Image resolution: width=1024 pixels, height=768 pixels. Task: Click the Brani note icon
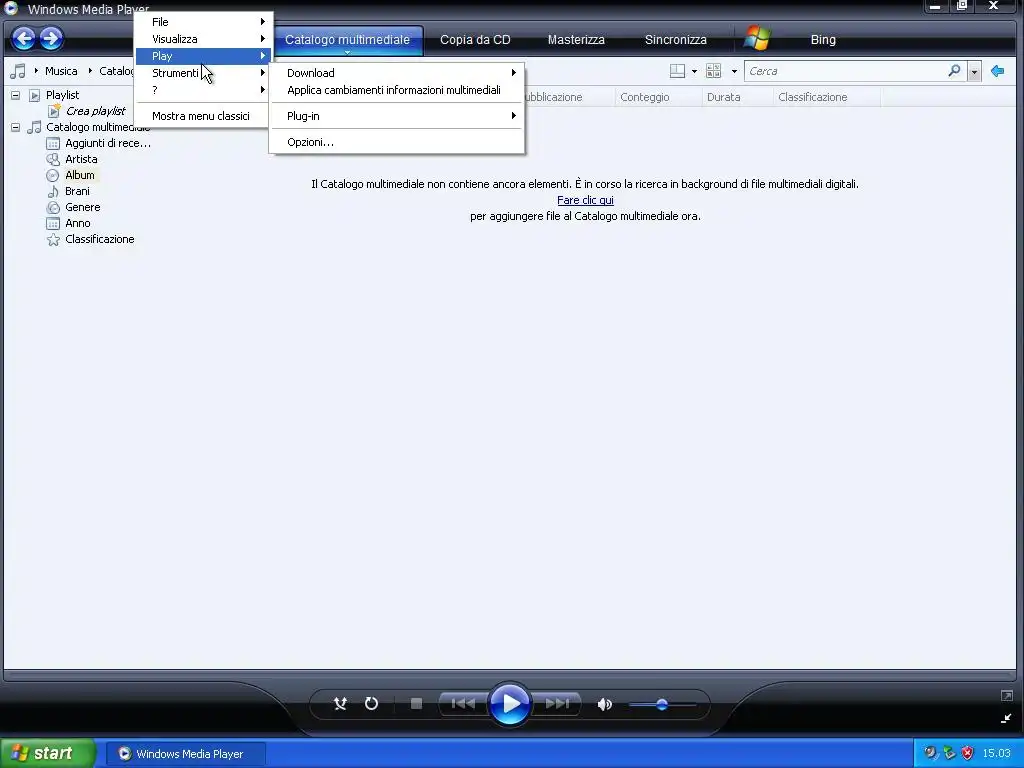(53, 191)
